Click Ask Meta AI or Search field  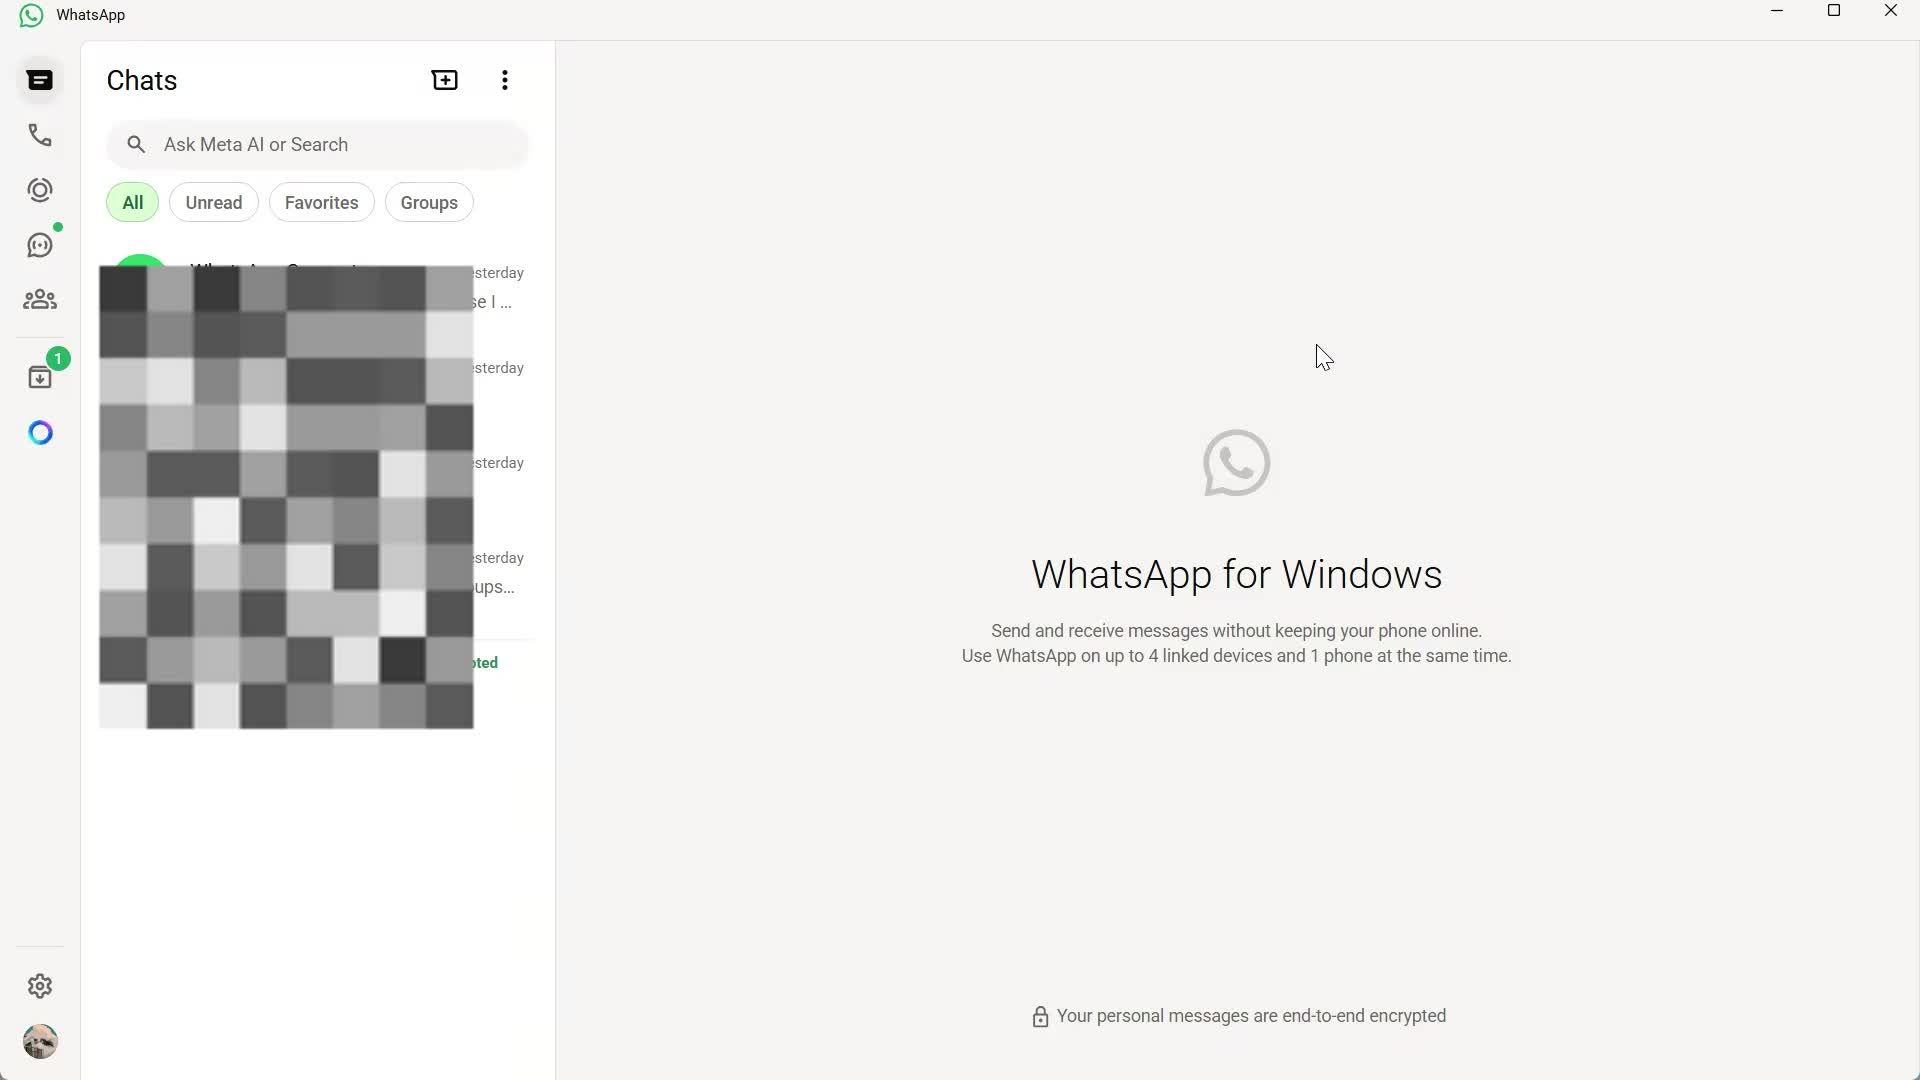click(318, 144)
